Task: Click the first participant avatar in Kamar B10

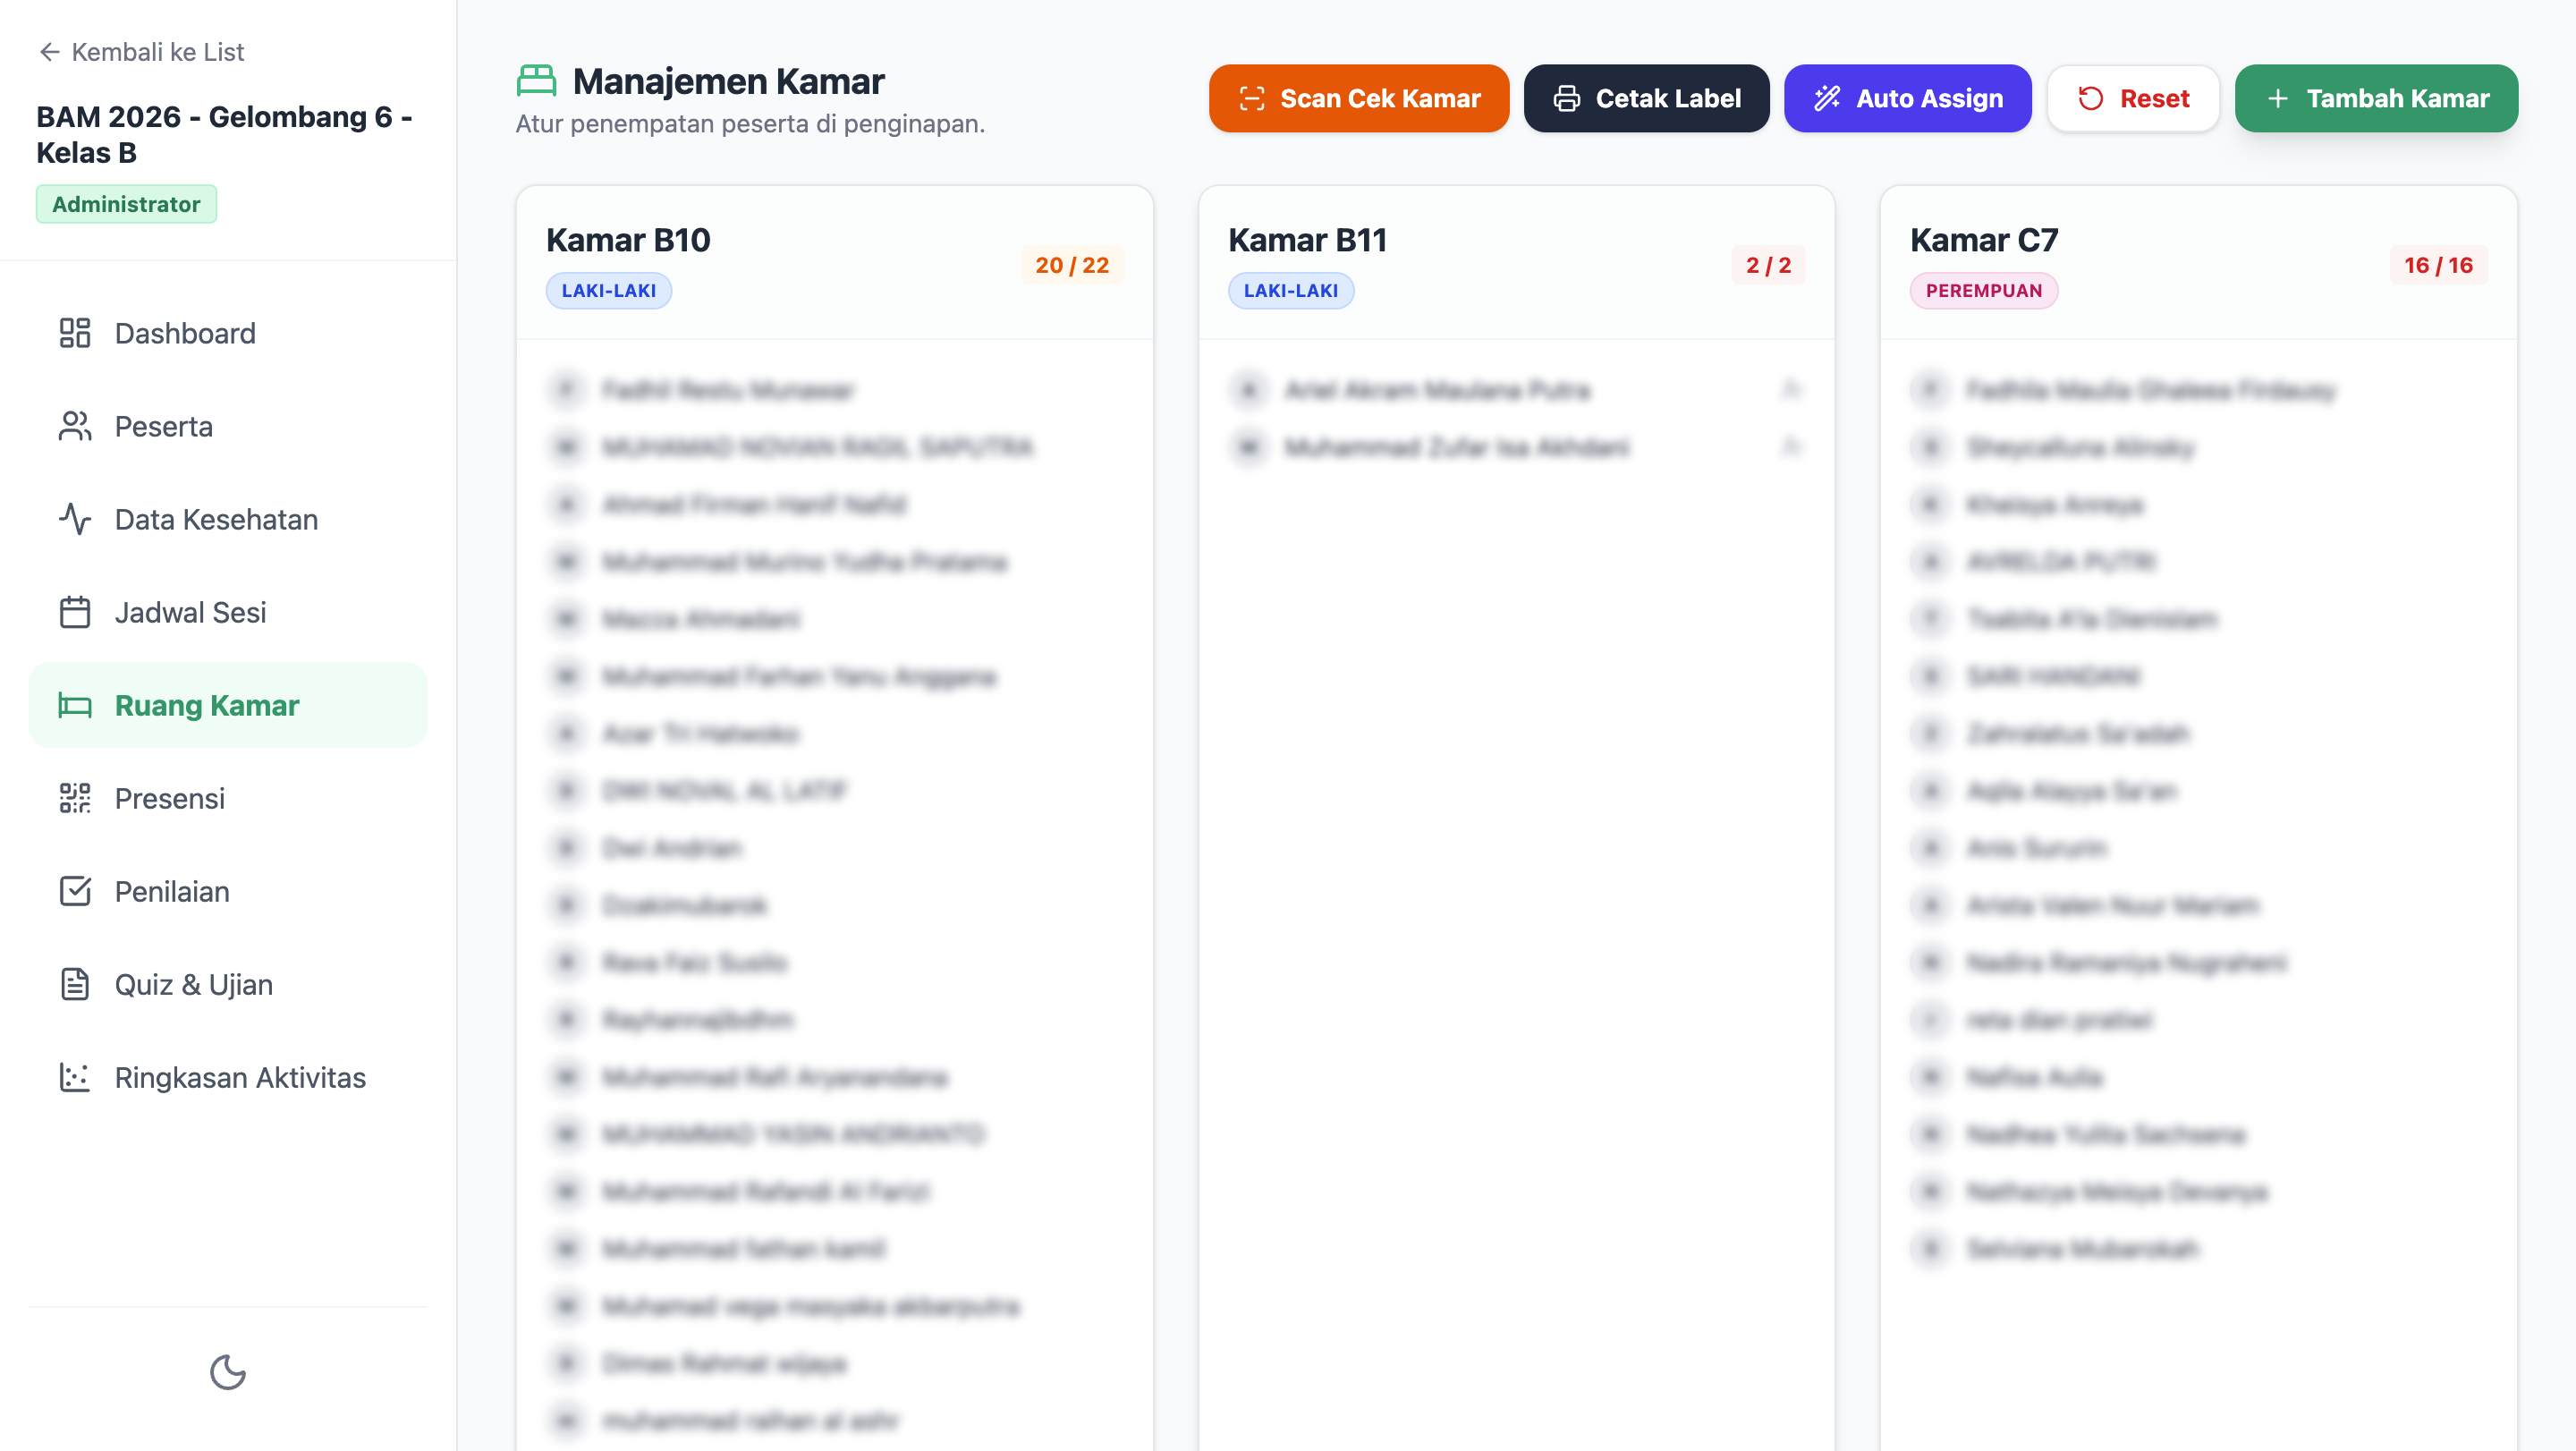Action: pos(567,389)
